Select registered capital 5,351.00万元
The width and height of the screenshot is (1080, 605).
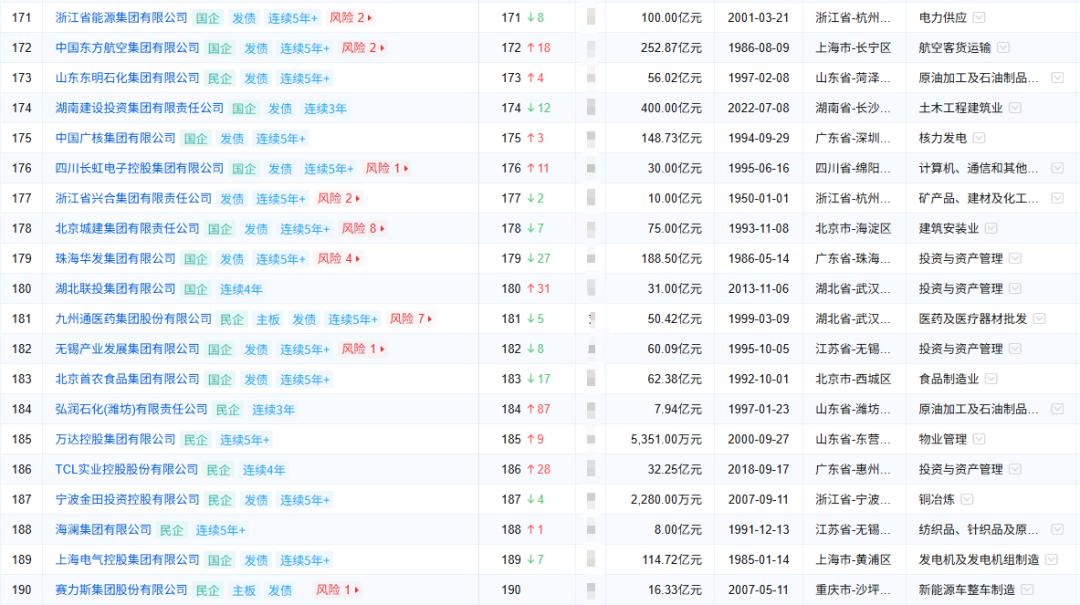pos(666,439)
